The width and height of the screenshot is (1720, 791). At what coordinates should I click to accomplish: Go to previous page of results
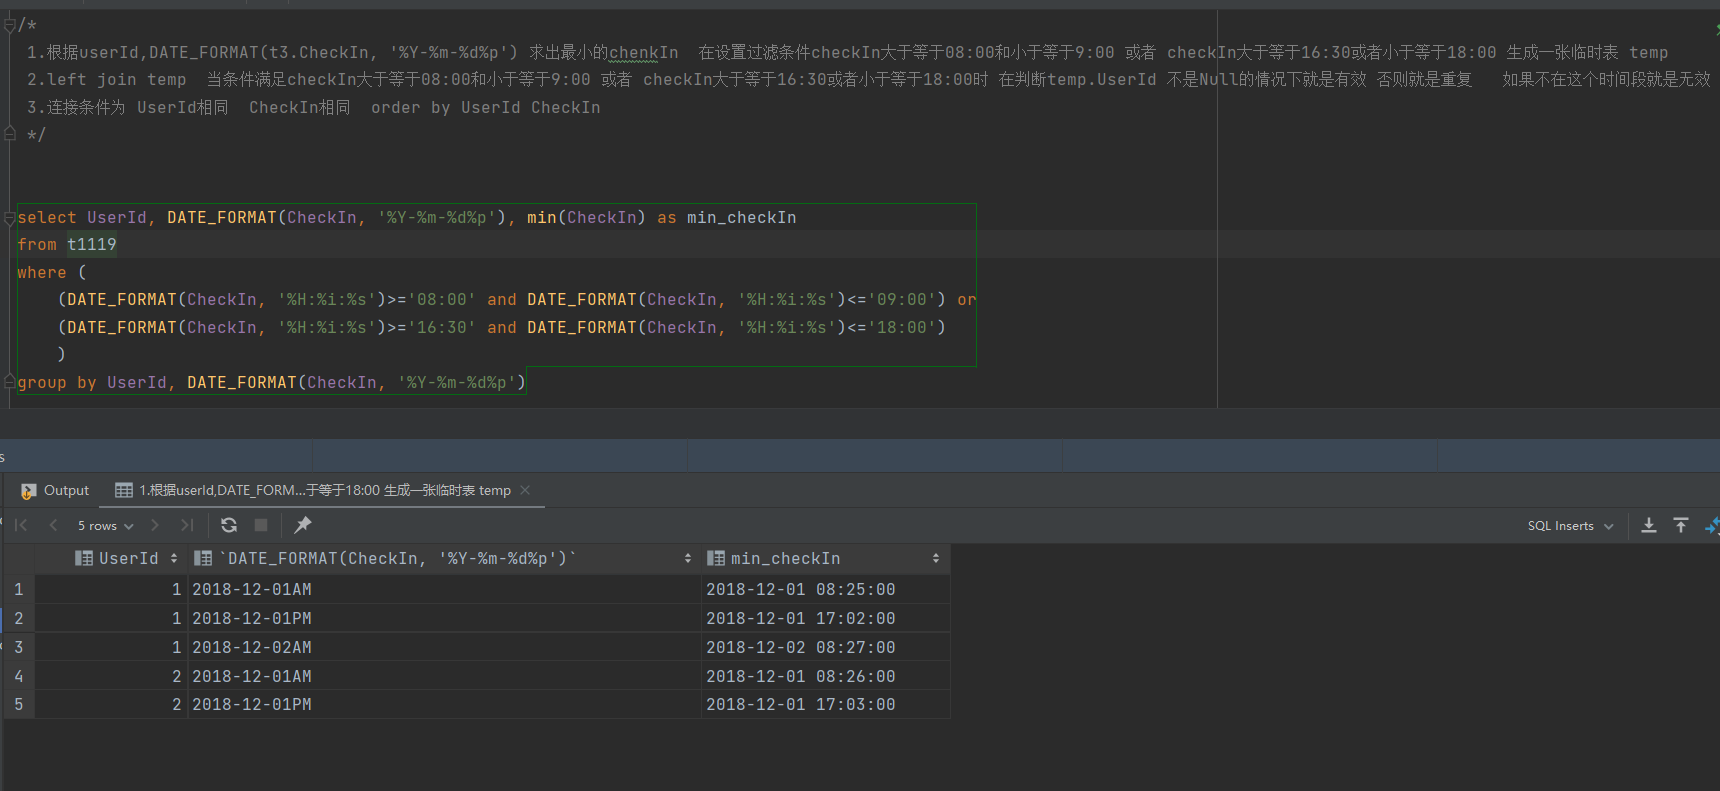coord(53,525)
